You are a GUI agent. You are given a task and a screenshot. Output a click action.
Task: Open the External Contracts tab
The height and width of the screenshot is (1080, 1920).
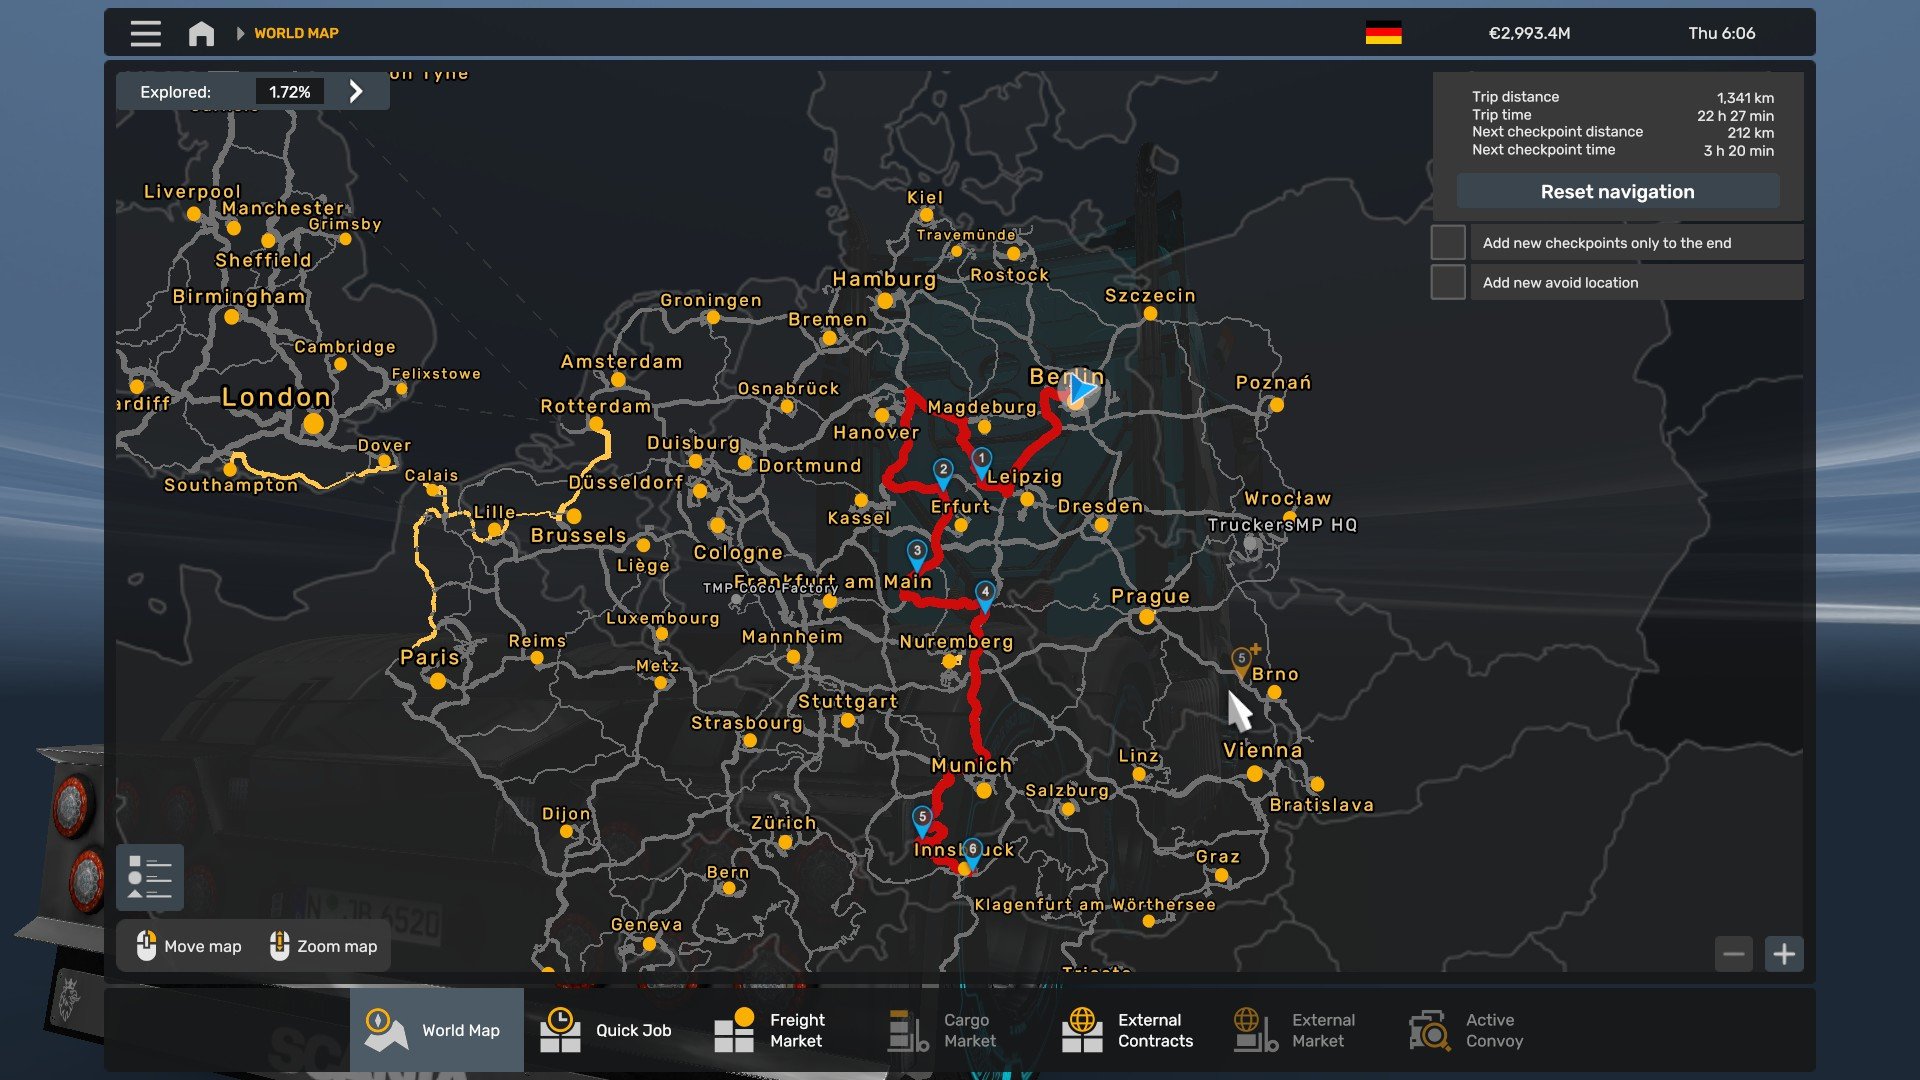click(x=1133, y=1030)
